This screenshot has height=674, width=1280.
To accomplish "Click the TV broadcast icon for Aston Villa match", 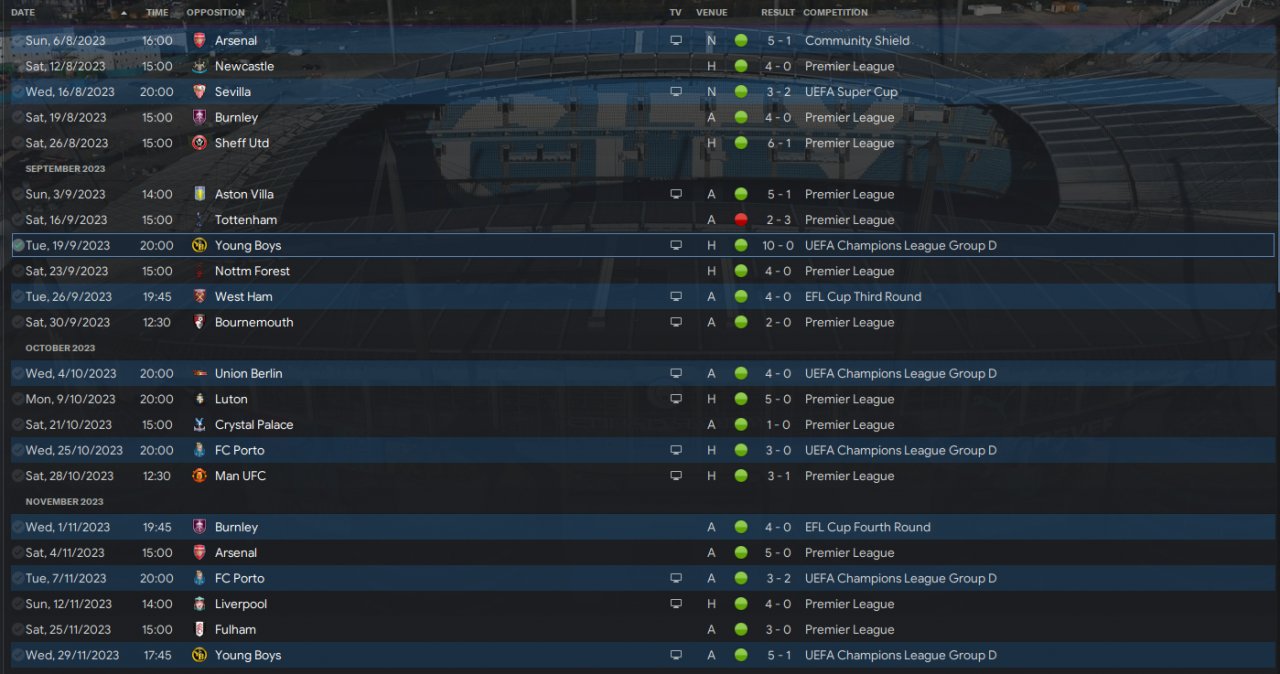I will (x=676, y=194).
